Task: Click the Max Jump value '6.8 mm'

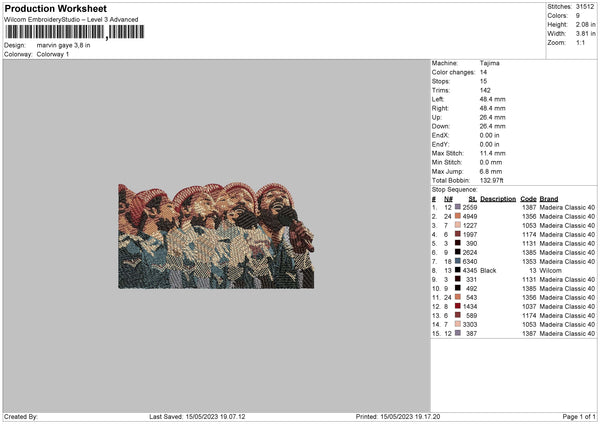Action: click(x=491, y=171)
